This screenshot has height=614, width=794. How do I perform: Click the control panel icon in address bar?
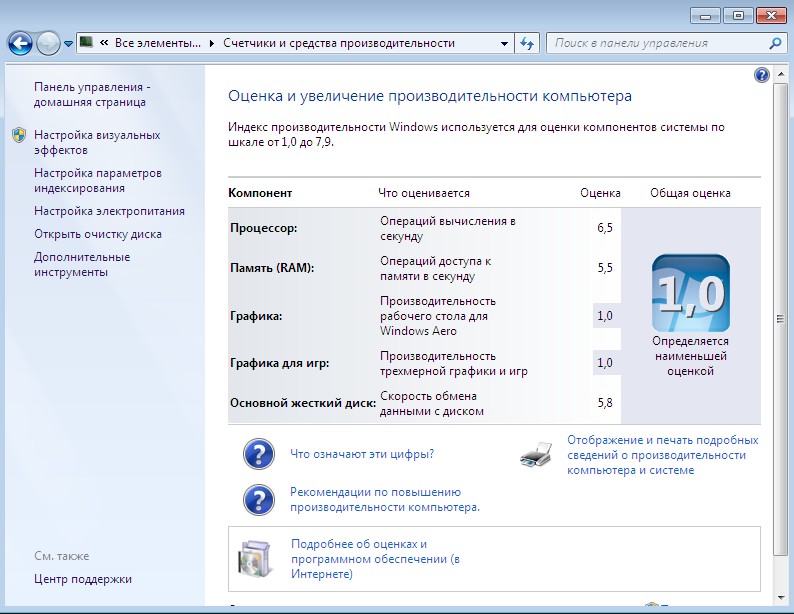[87, 43]
